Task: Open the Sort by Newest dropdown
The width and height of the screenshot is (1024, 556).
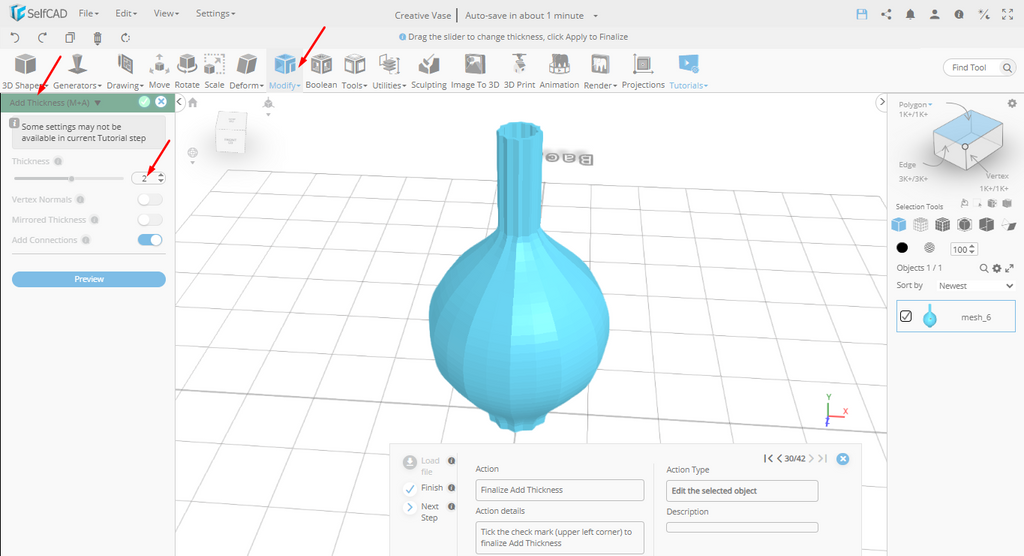Action: coord(975,286)
